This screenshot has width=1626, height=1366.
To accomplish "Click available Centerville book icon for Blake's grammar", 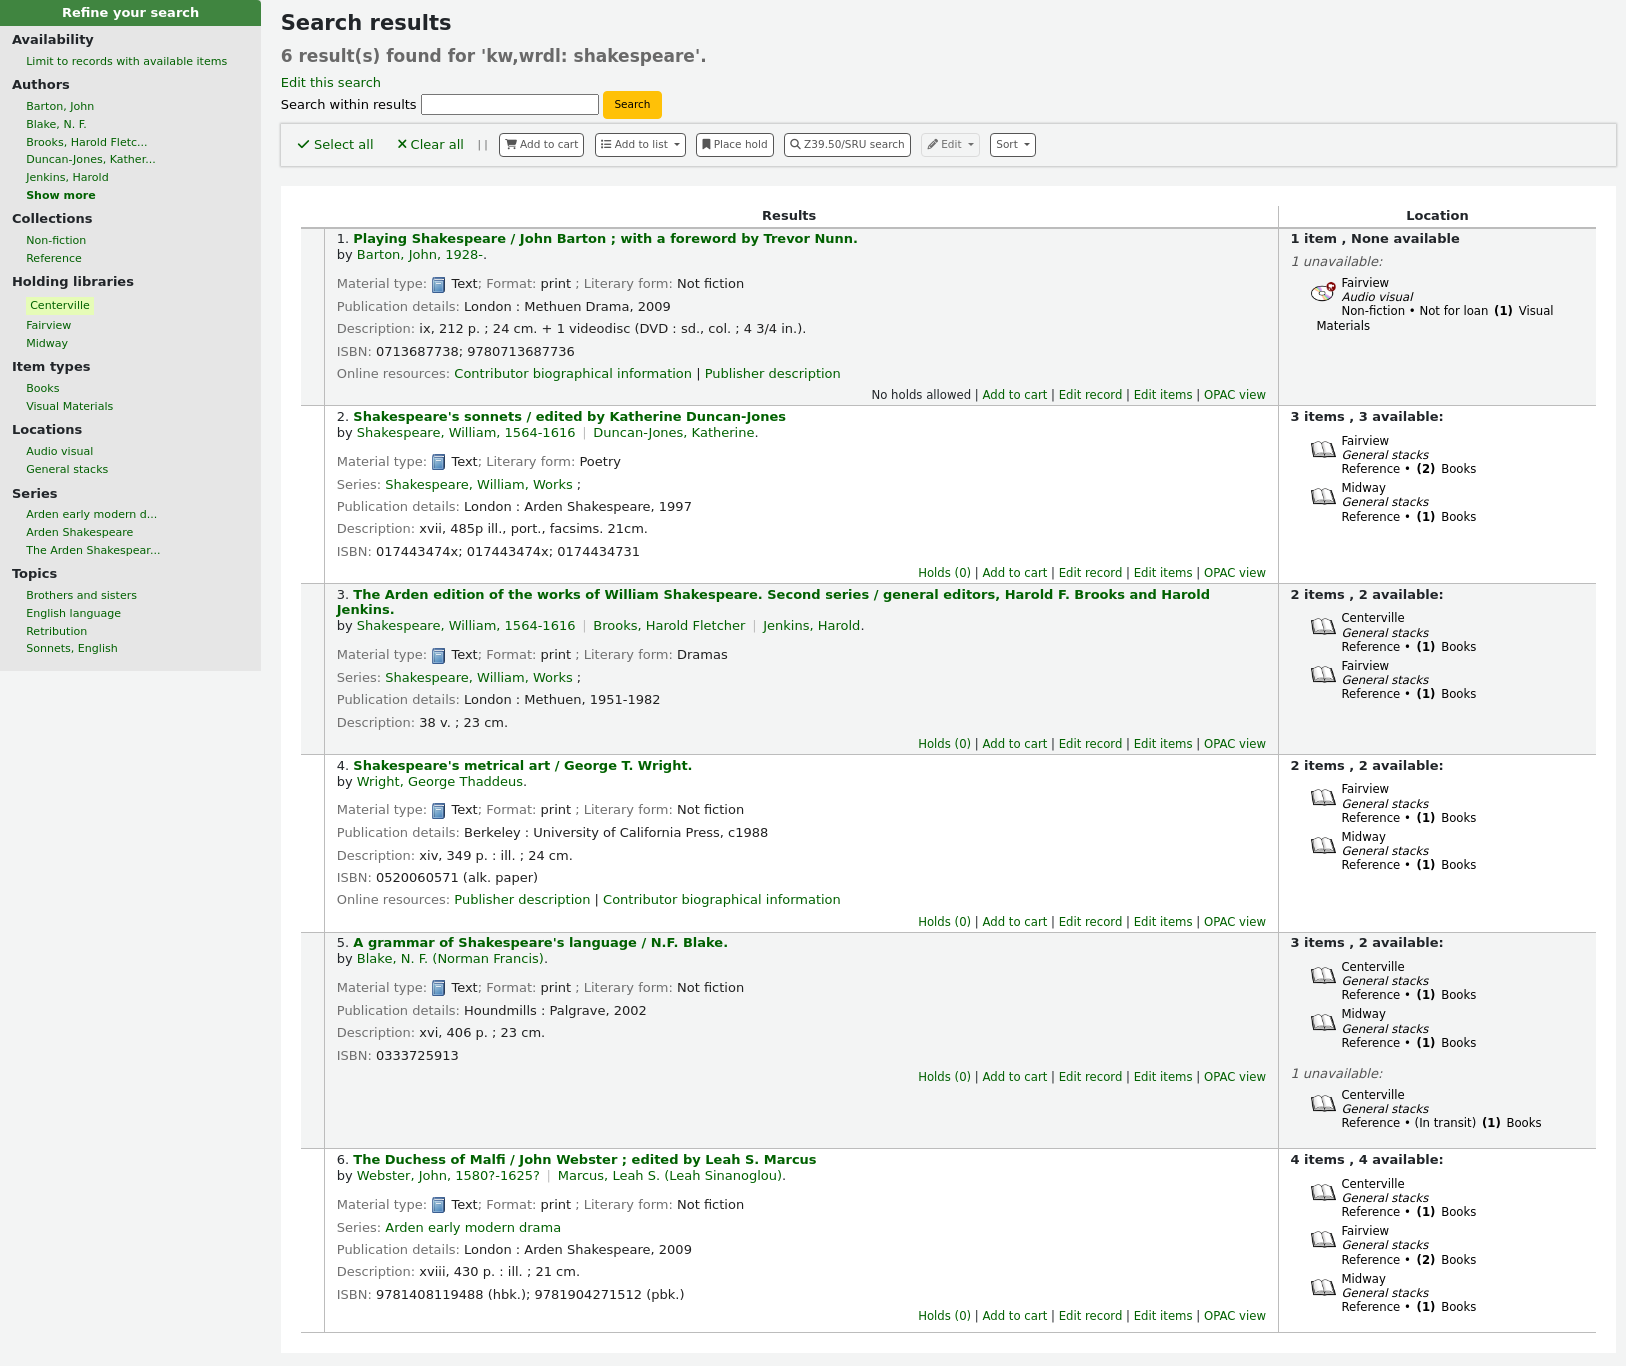I will click(x=1323, y=976).
